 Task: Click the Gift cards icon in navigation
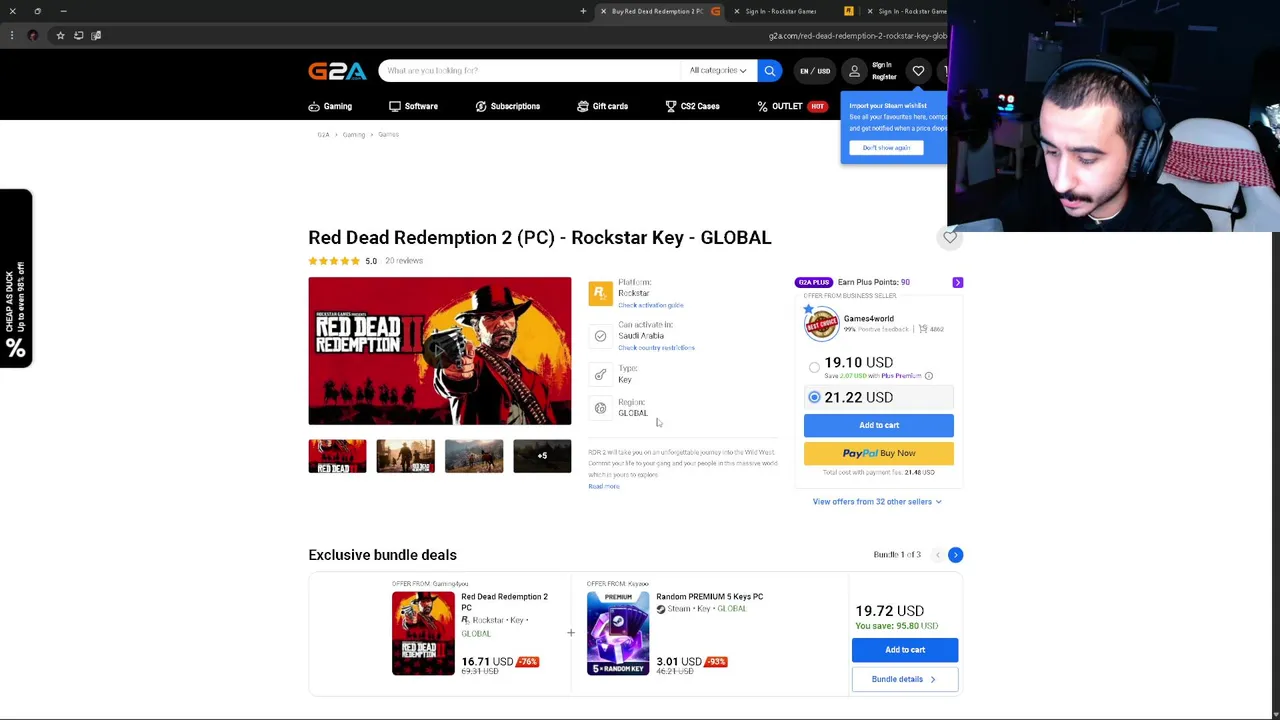point(583,106)
